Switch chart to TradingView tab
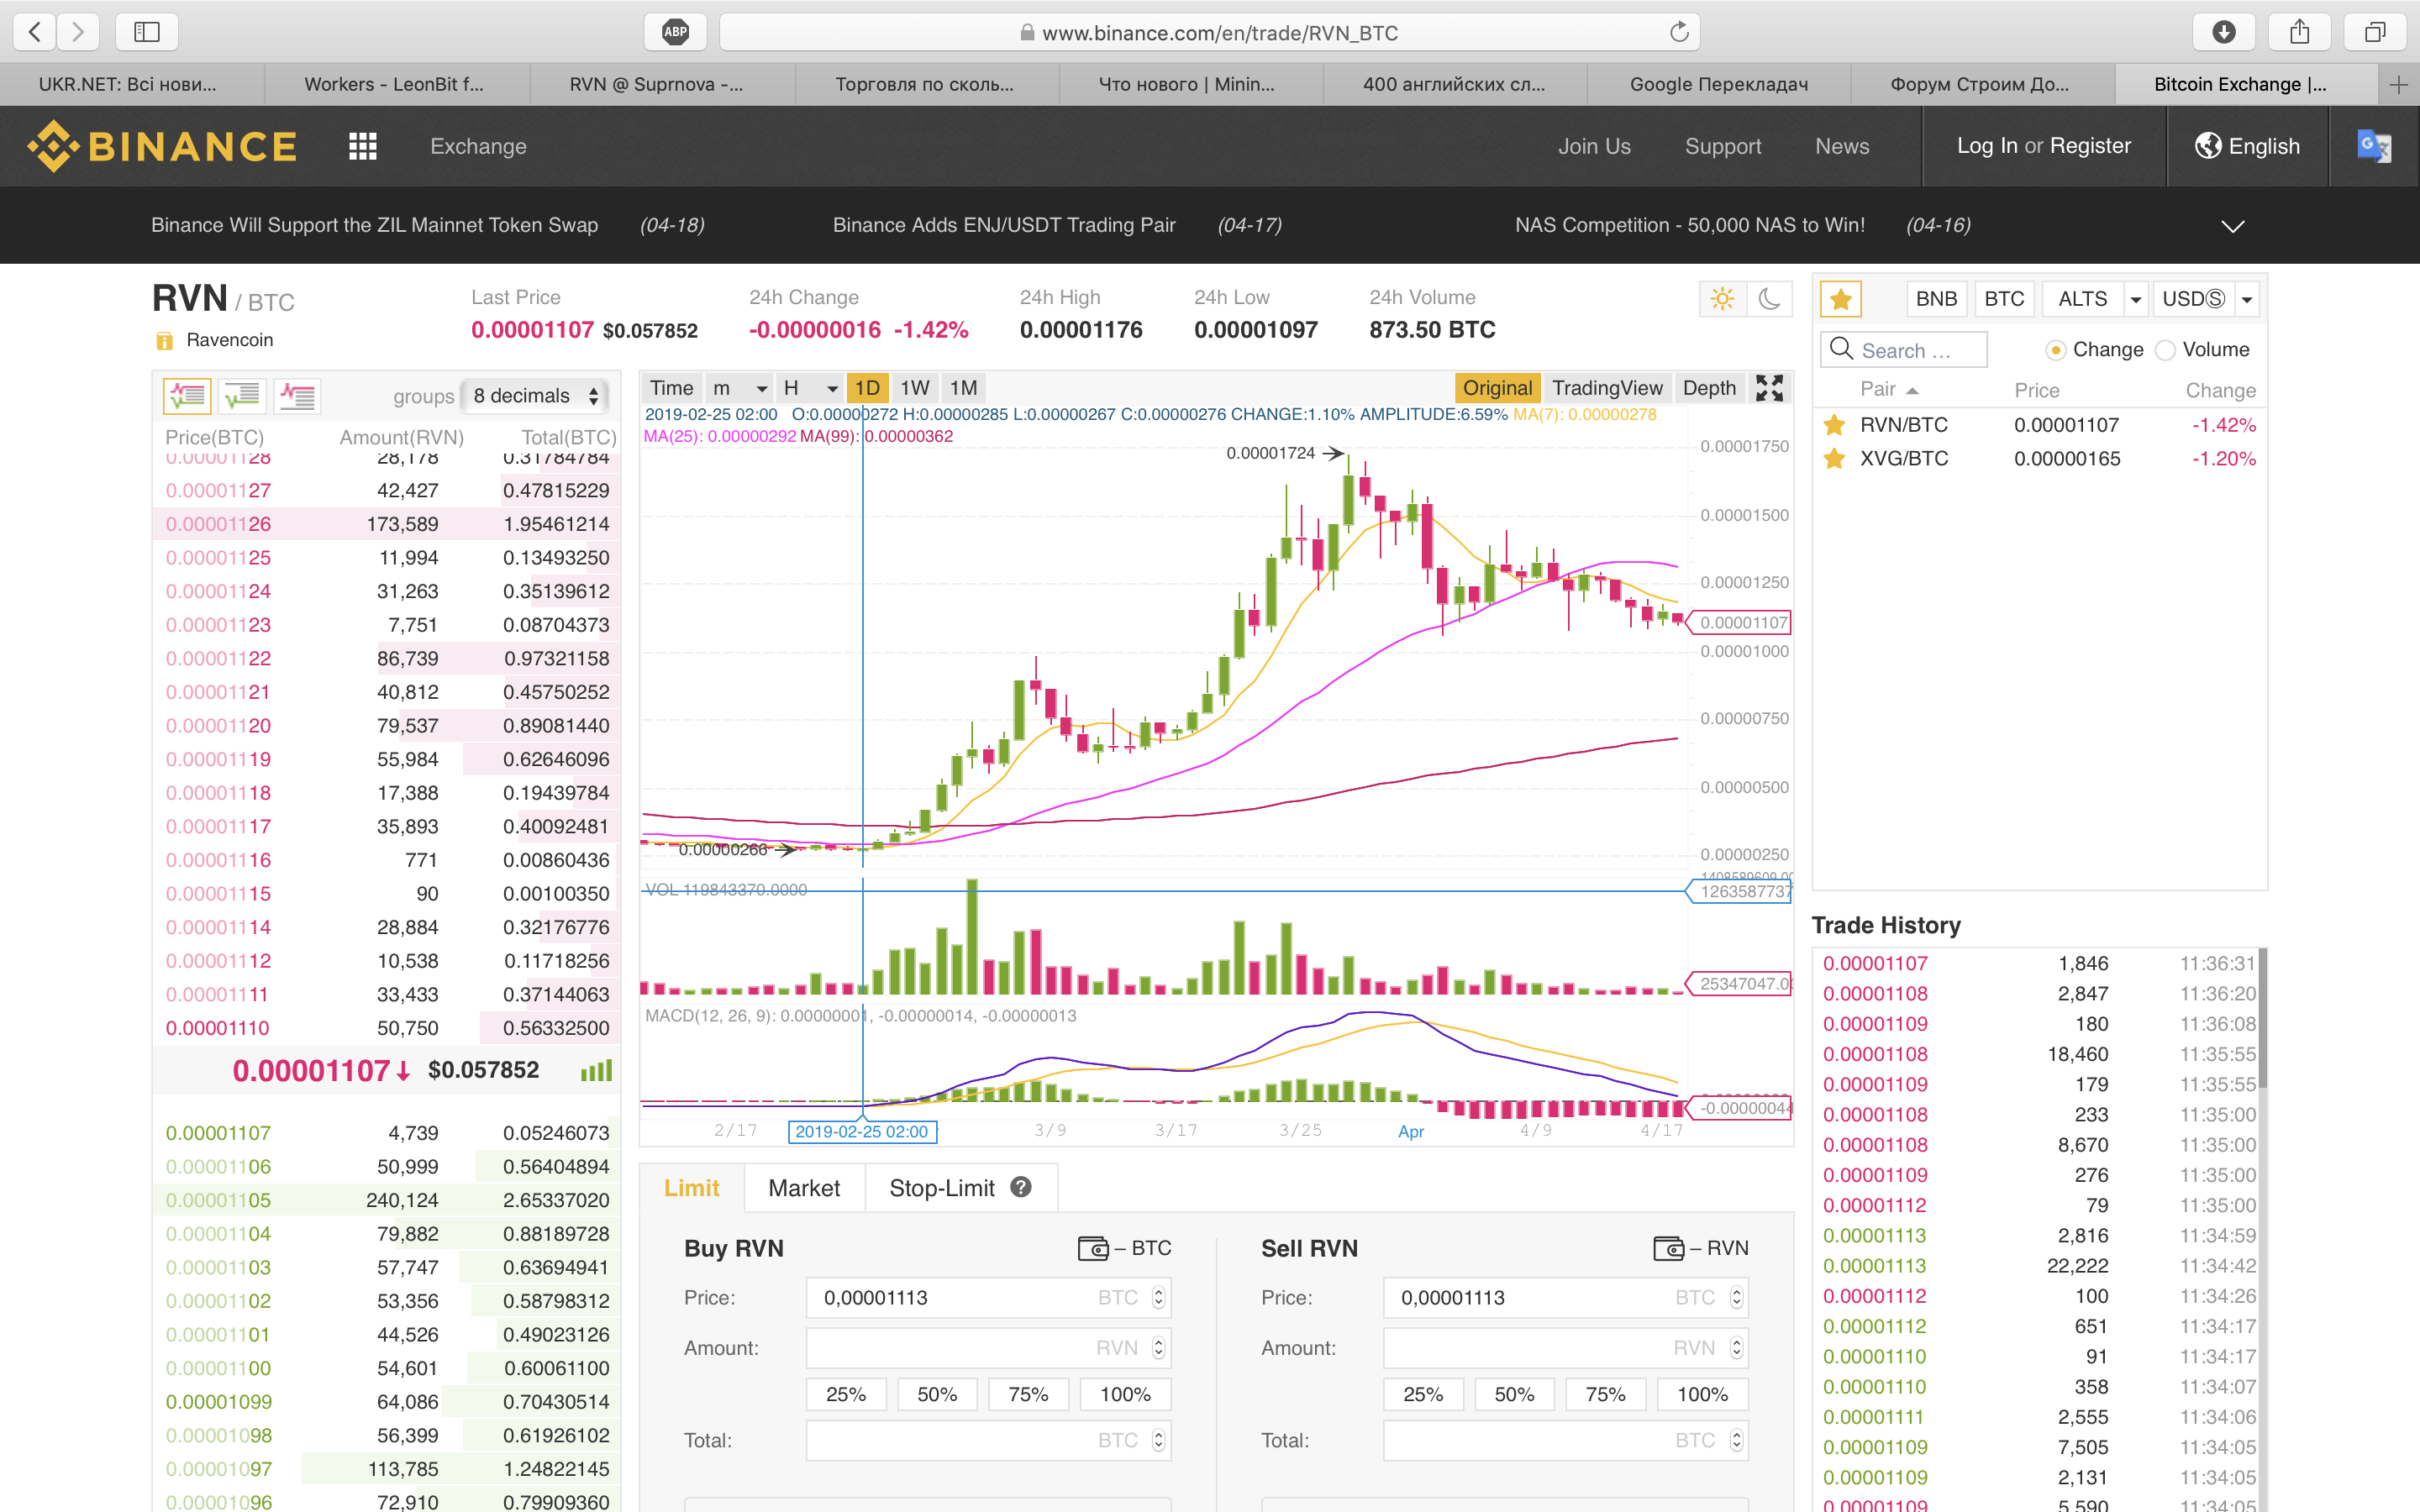Screen dimensions: 2420x1512 (x=1607, y=388)
